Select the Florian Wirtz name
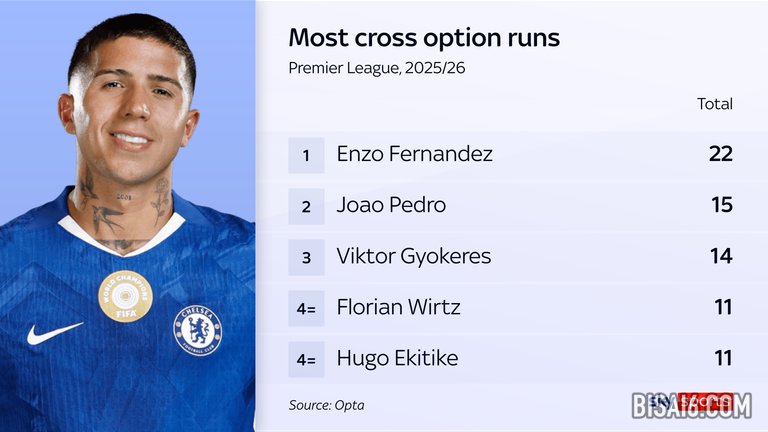The height and width of the screenshot is (432, 768). coord(399,308)
